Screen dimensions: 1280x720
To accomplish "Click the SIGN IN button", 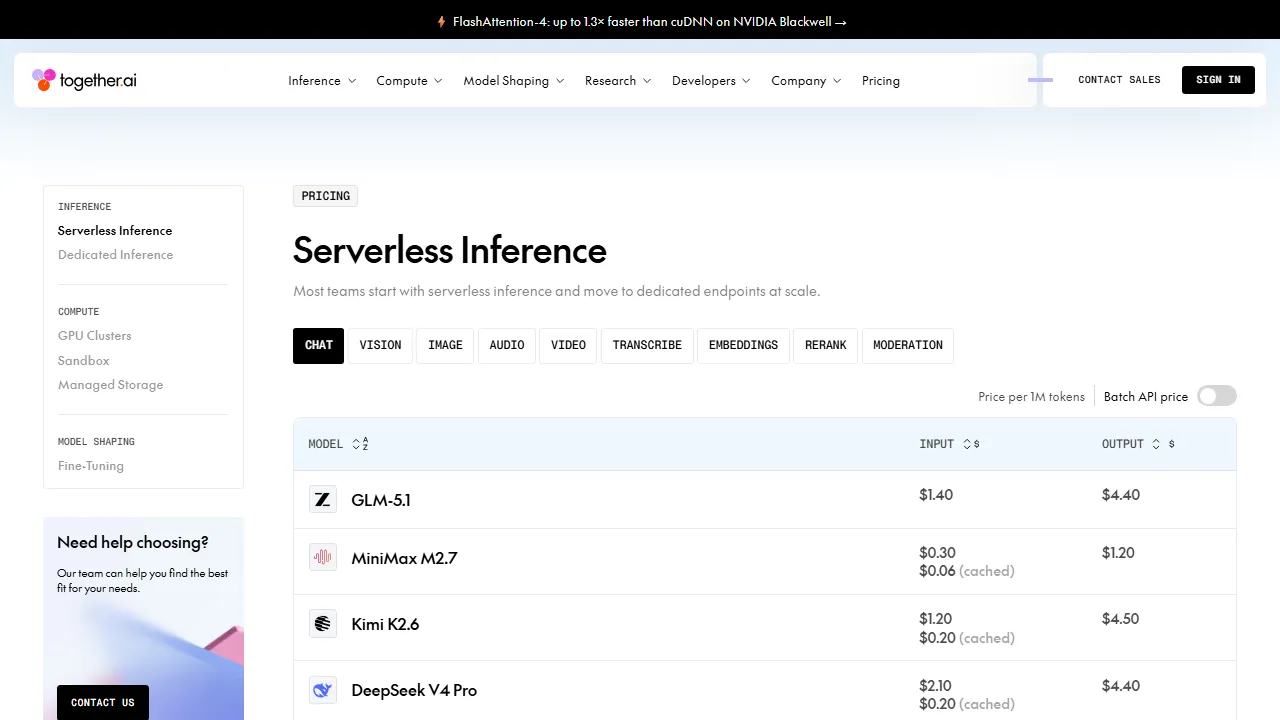I will [x=1218, y=80].
